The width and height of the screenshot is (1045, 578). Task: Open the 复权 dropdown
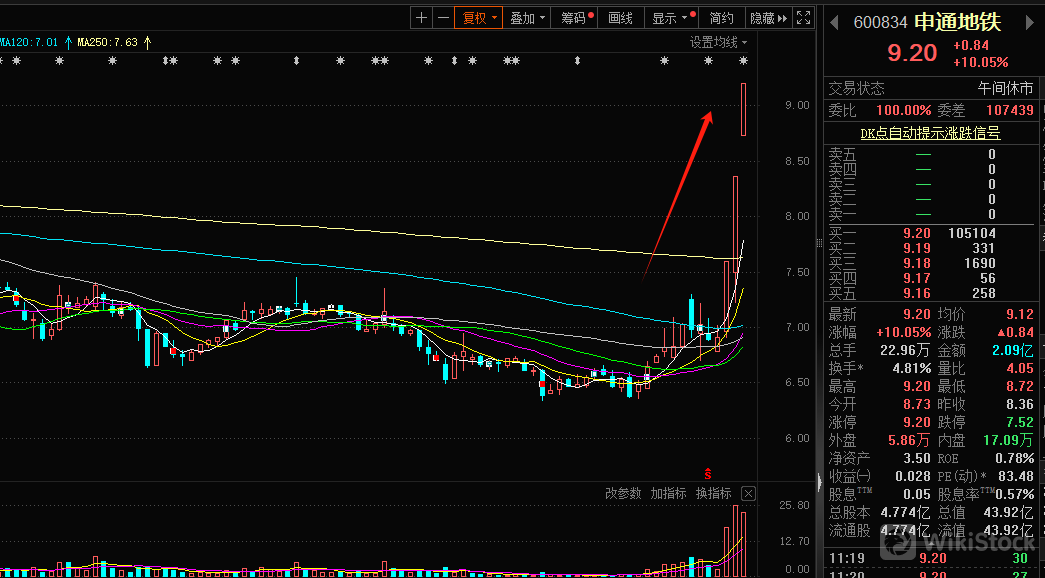[478, 18]
